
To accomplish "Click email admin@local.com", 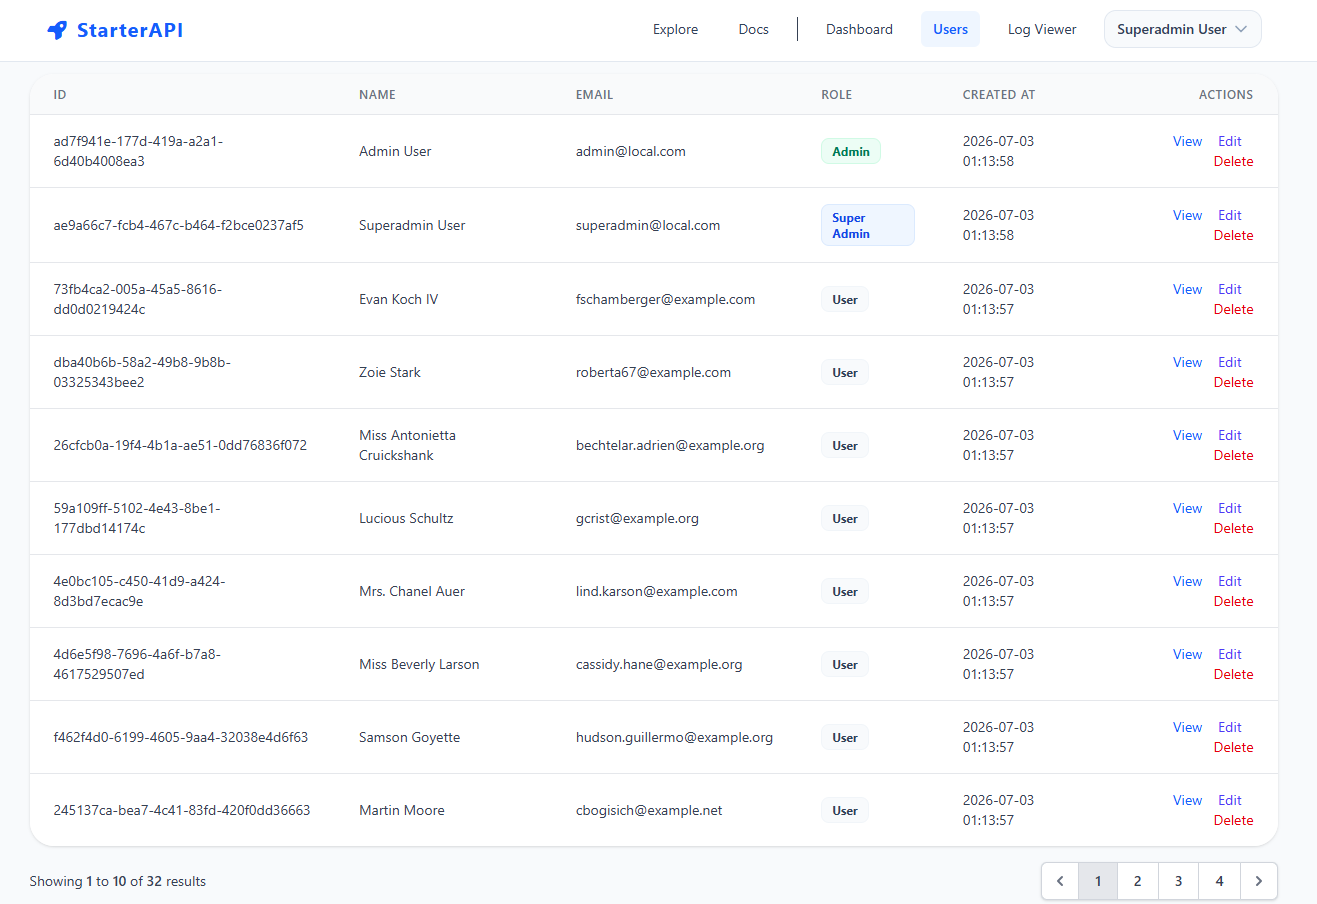I will point(631,151).
